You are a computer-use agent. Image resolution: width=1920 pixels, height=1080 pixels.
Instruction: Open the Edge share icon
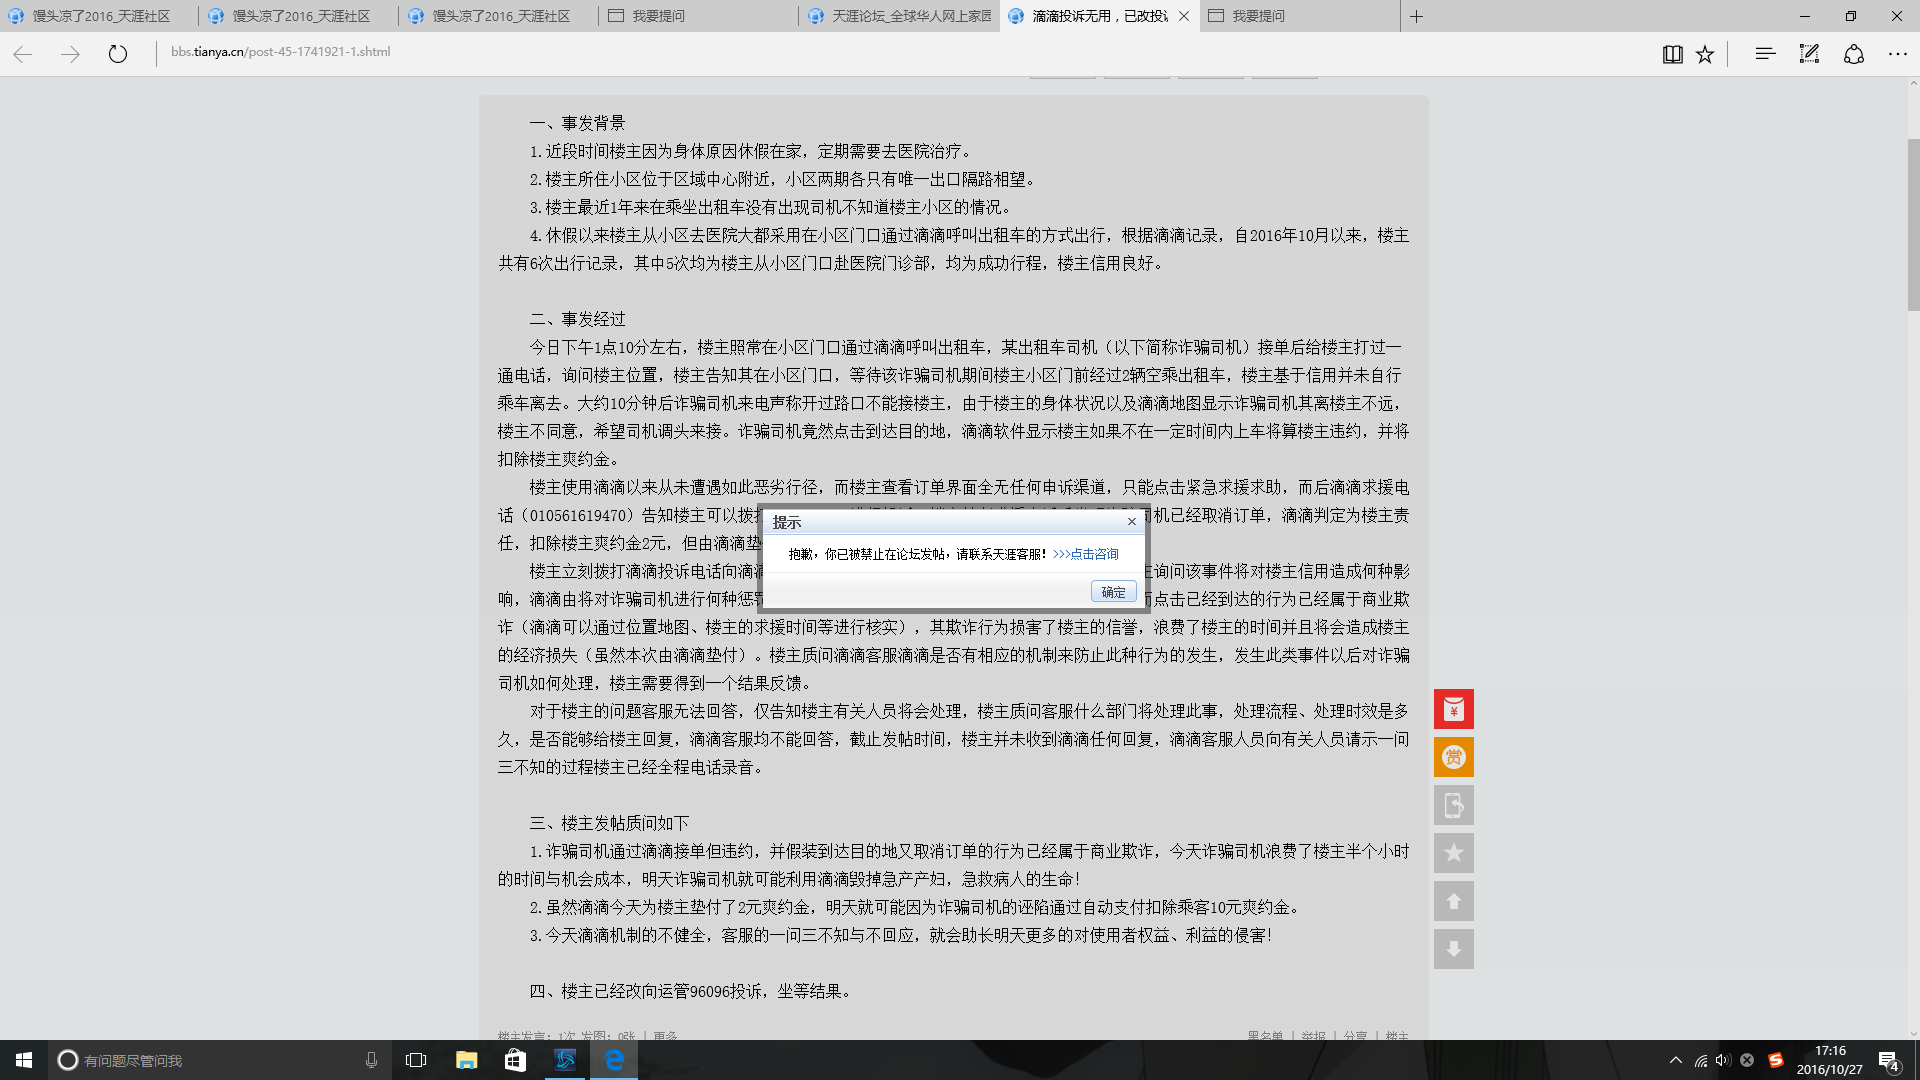1854,54
